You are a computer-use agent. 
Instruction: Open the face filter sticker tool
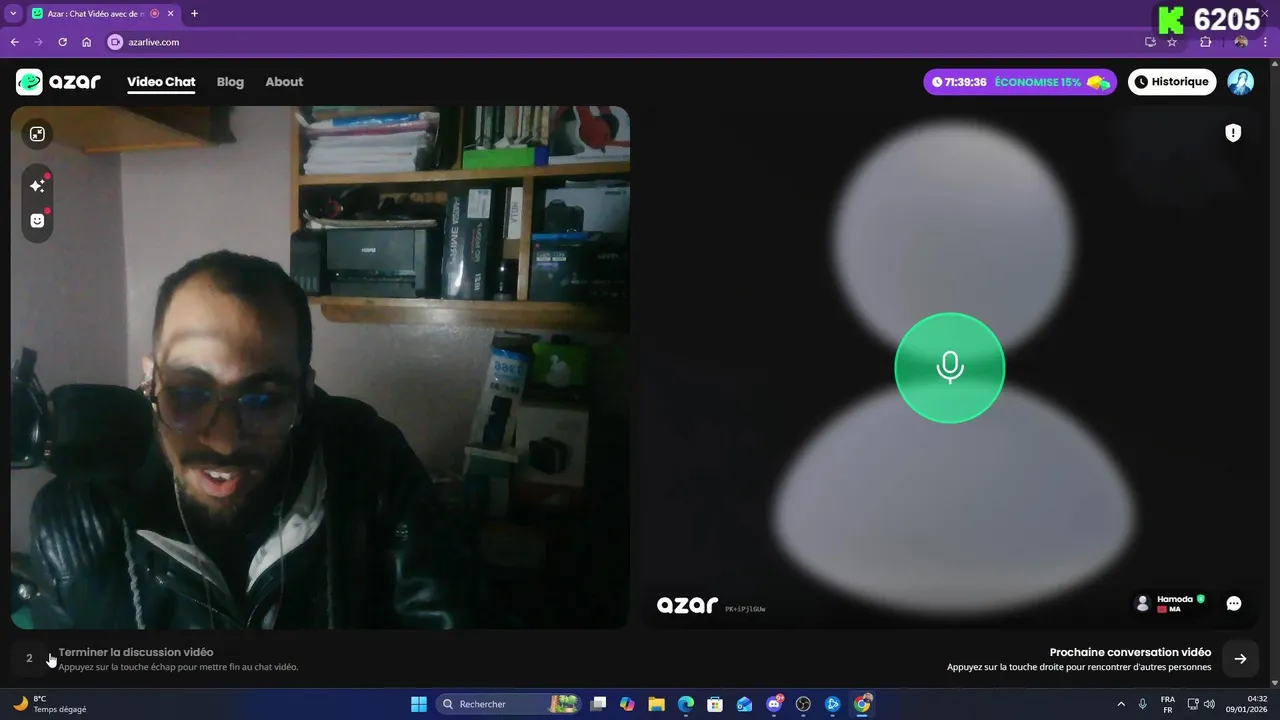37,221
